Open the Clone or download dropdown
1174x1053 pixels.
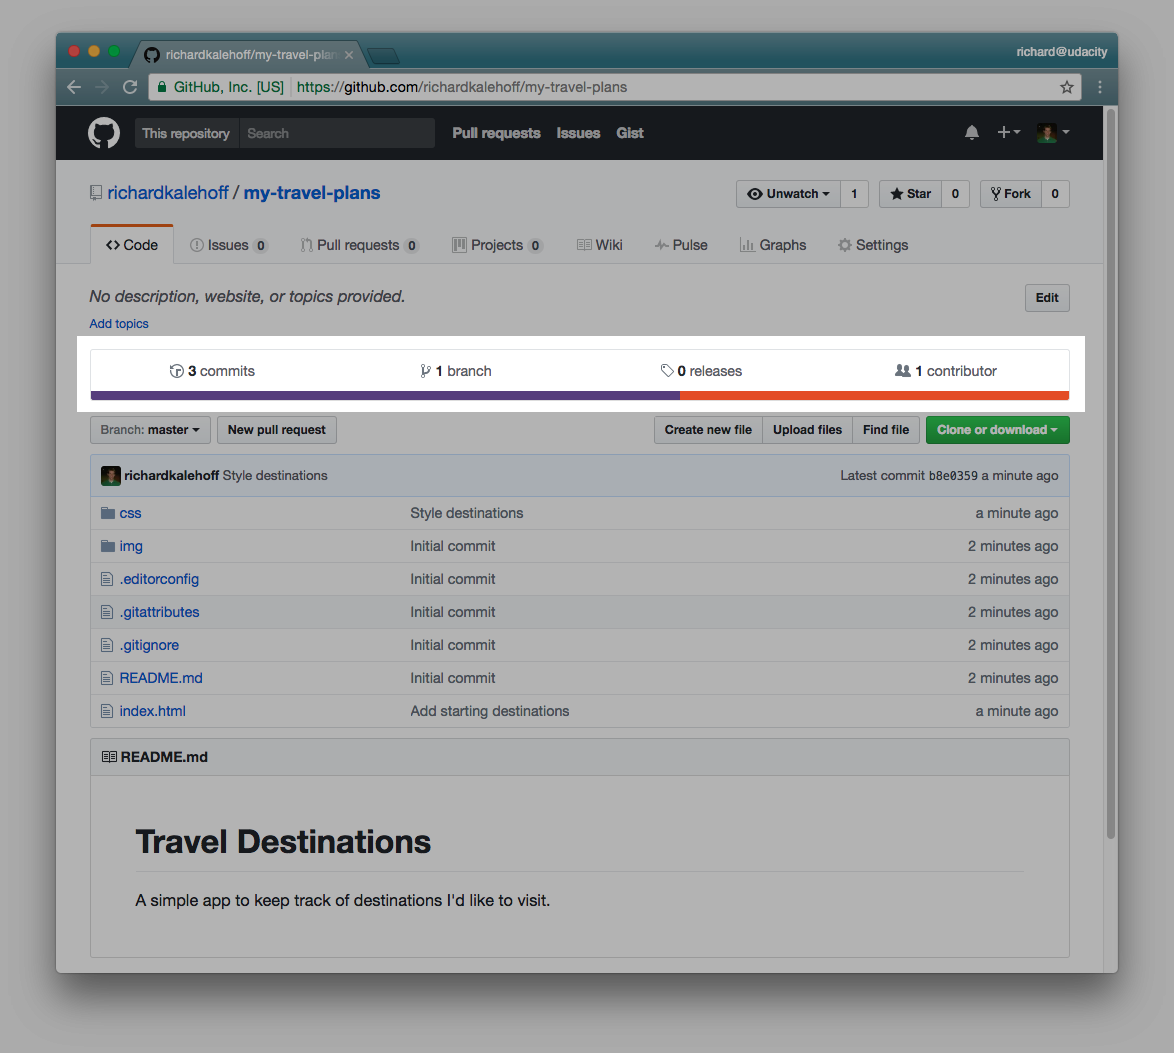coord(997,429)
